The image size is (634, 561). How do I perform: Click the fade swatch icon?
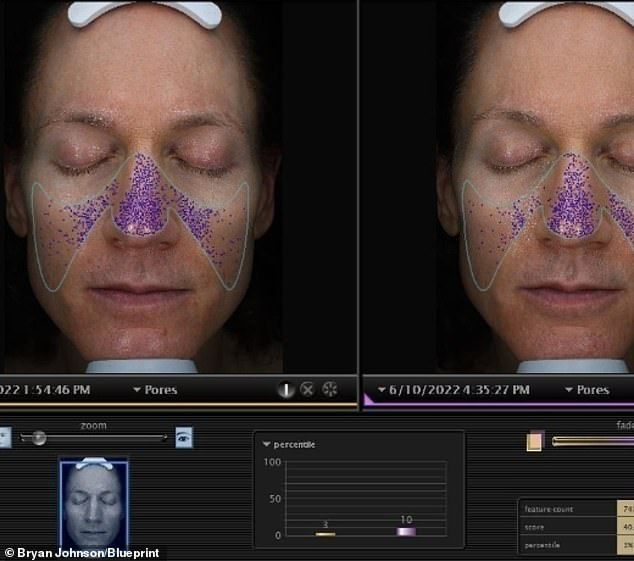pos(535,441)
